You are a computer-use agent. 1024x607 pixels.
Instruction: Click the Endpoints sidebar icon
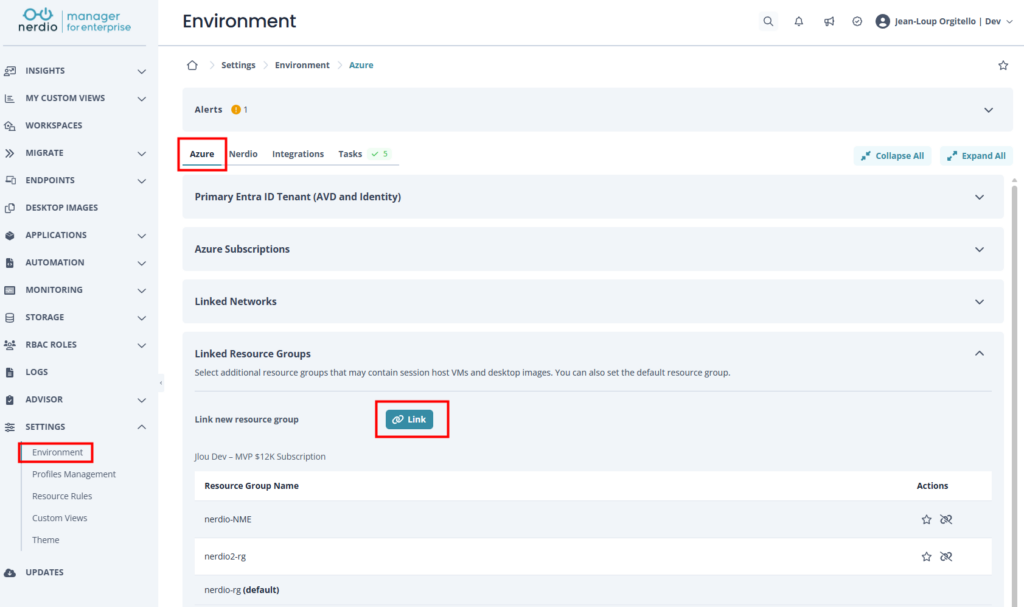click(10, 180)
